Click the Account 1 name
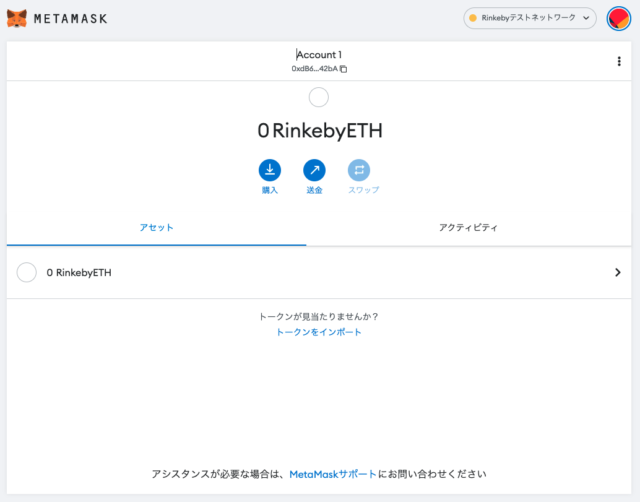 tap(319, 55)
